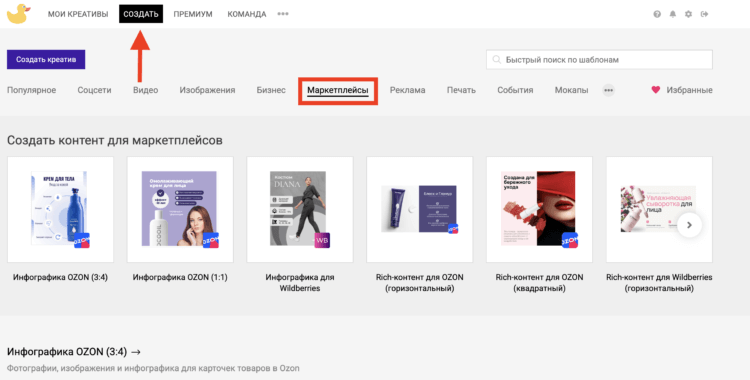Open the Инфографика OZON (3:4) template thumbnail

[60, 209]
